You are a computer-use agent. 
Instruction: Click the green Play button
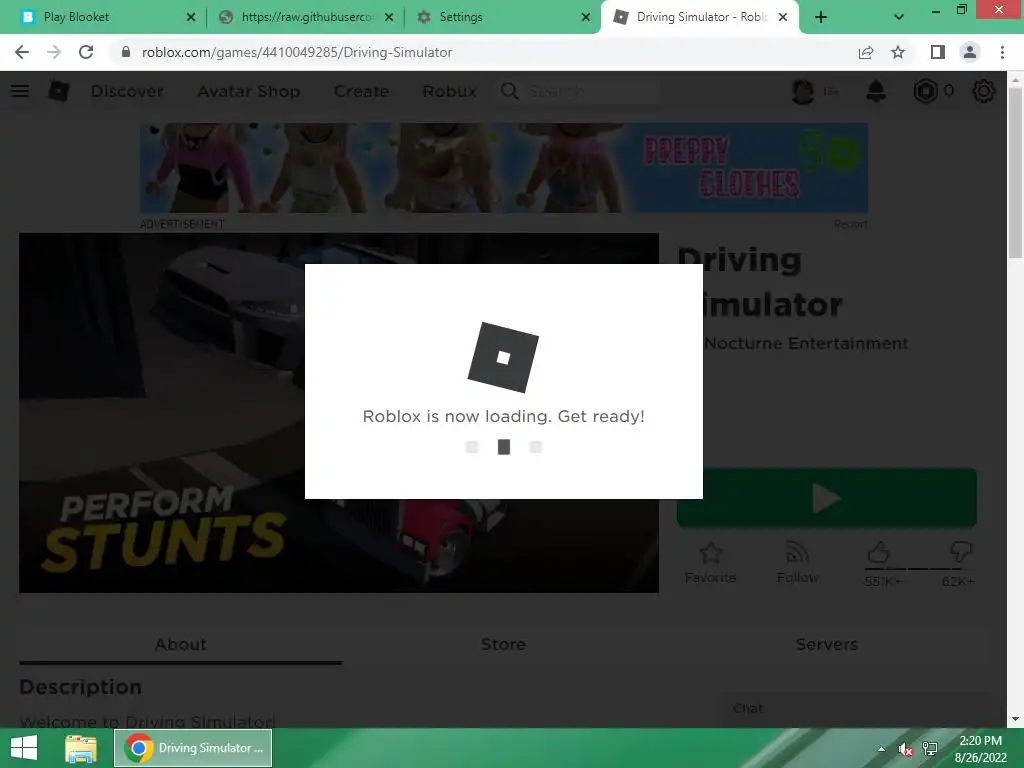(827, 498)
